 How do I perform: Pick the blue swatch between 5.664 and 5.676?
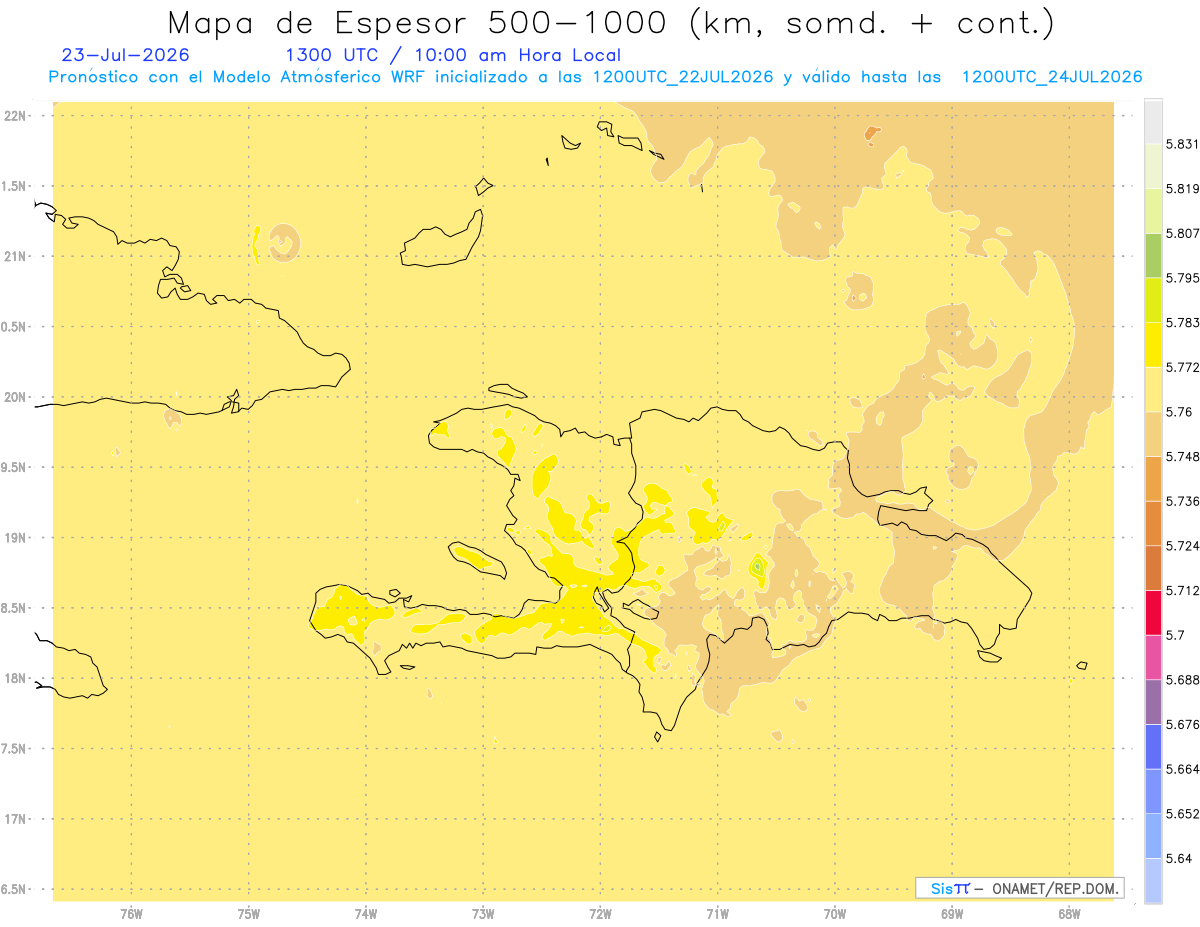point(1153,746)
